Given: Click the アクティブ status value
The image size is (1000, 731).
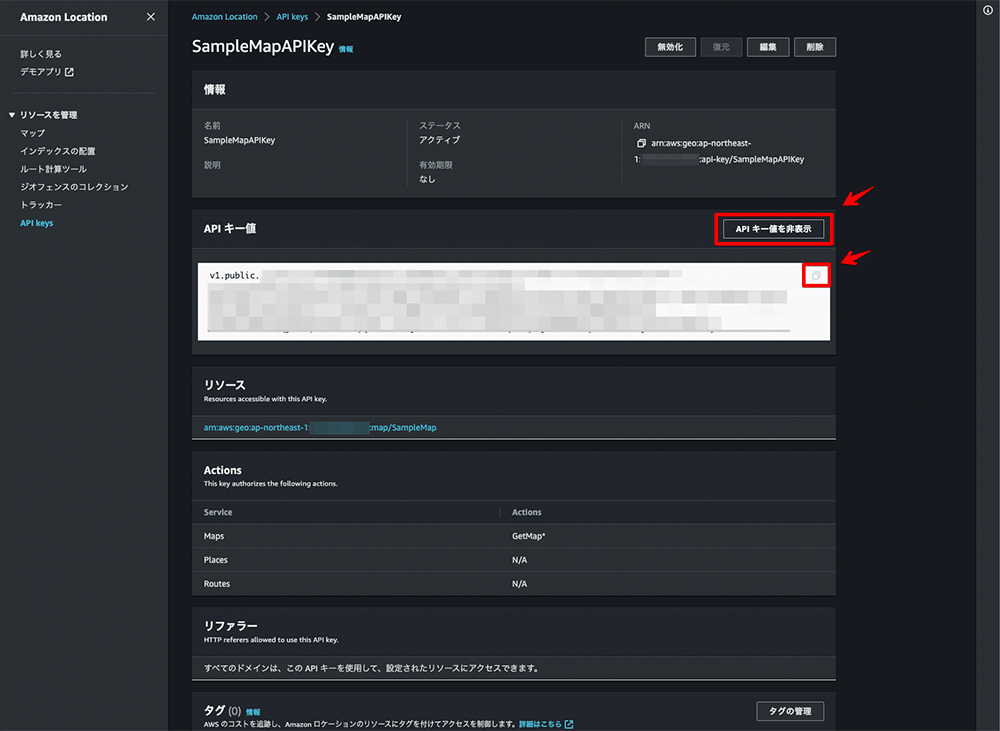Looking at the screenshot, I should [x=439, y=140].
